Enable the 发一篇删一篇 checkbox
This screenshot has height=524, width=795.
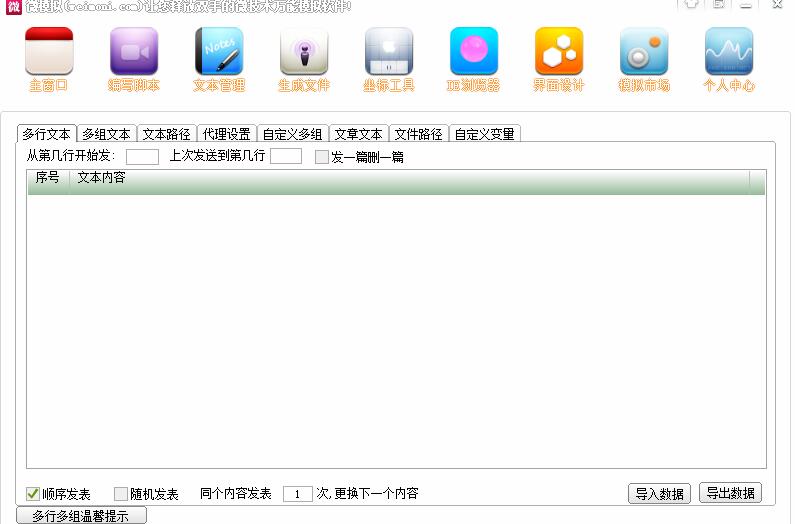coord(321,157)
